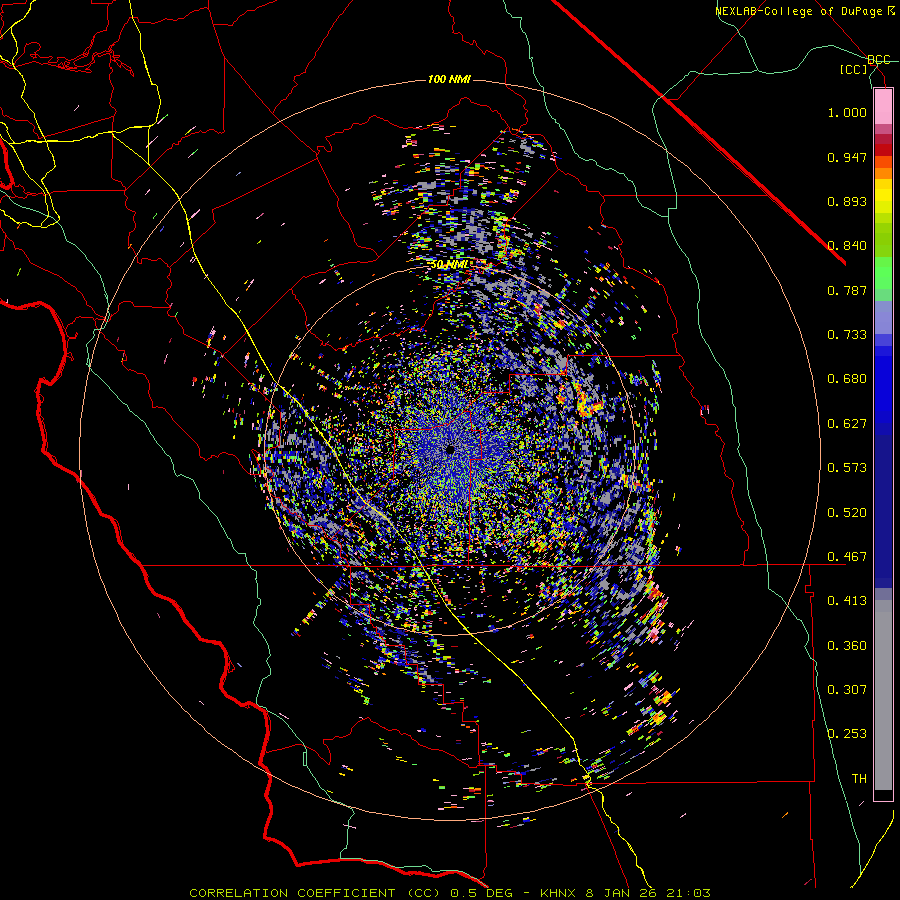Screen dimensions: 900x900
Task: Pick the red segment of color bar
Action: (883, 149)
